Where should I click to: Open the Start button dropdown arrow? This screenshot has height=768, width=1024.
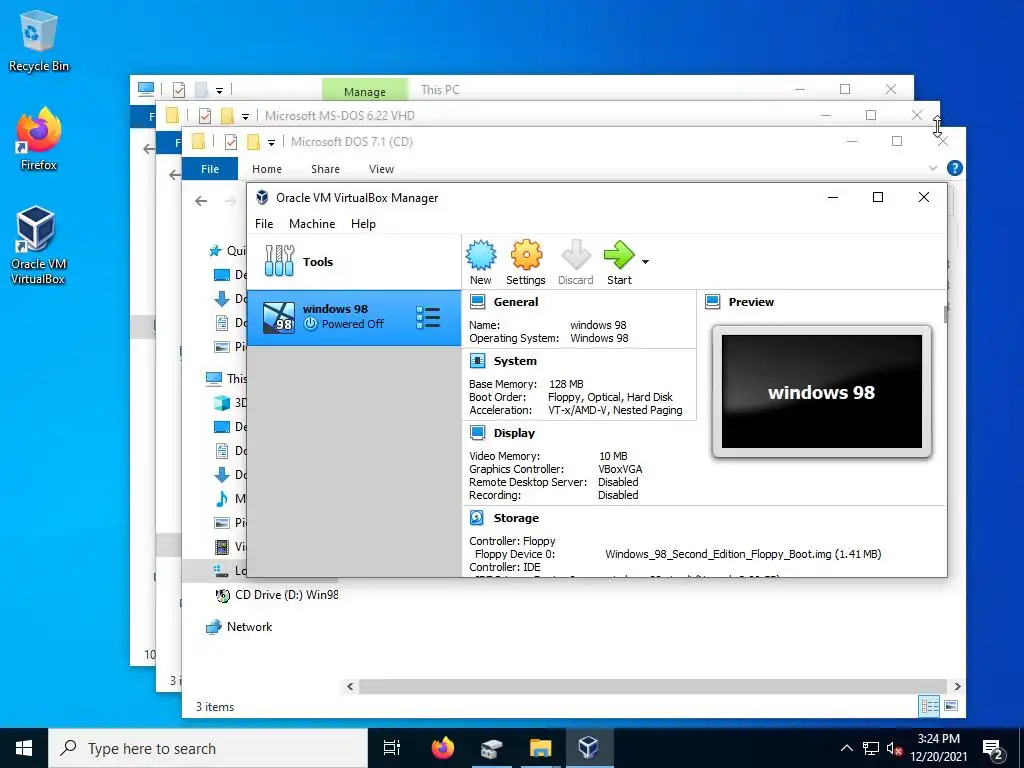(x=645, y=262)
